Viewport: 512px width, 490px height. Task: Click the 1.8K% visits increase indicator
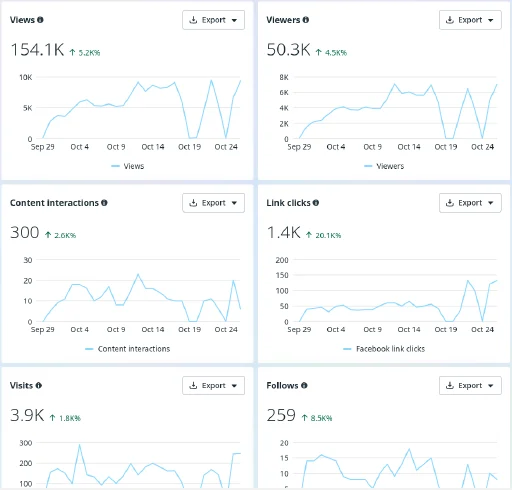tap(65, 418)
